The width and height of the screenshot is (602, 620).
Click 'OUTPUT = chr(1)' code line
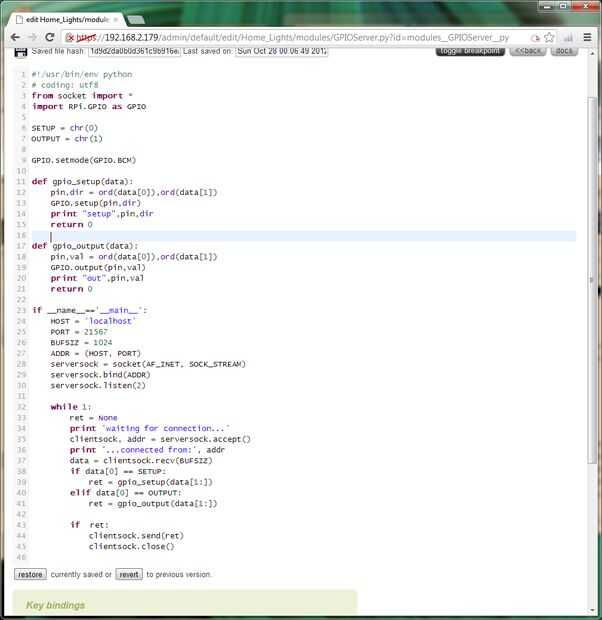click(x=67, y=139)
